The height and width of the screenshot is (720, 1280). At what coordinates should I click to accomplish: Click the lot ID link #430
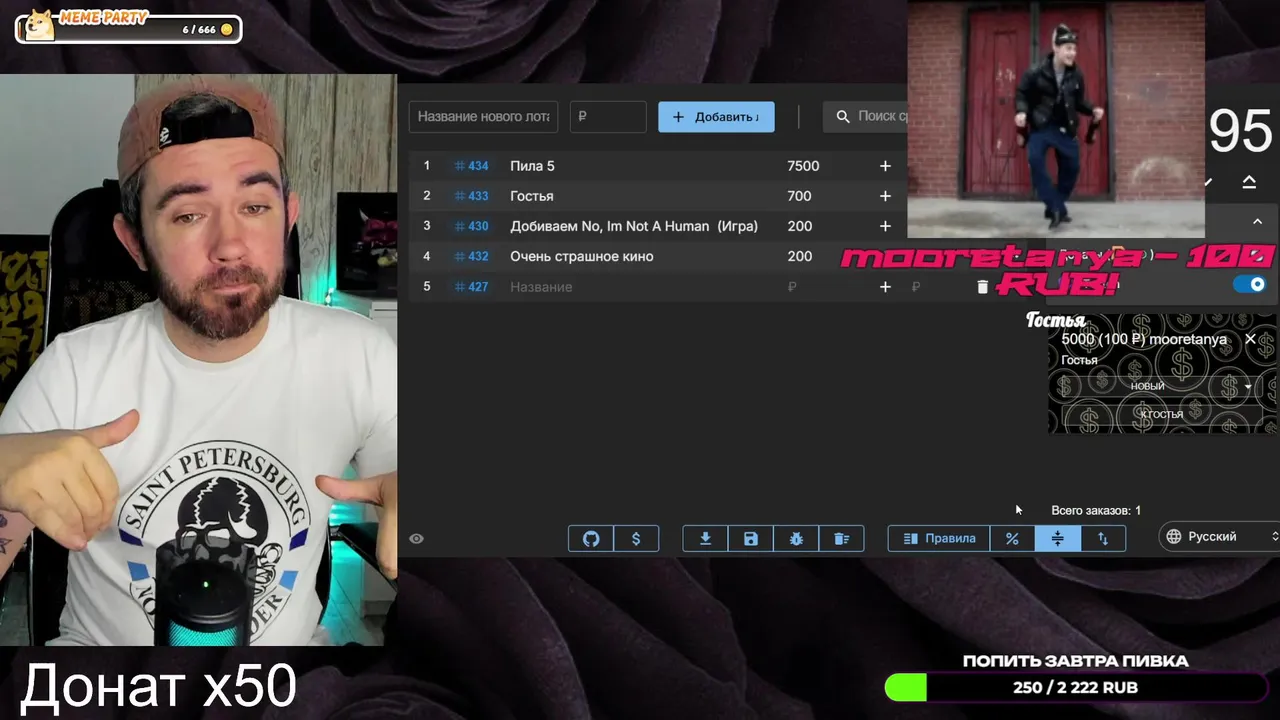coord(471,226)
